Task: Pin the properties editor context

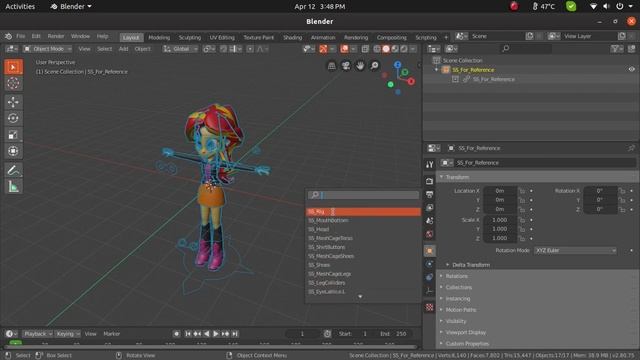Action: coord(631,148)
